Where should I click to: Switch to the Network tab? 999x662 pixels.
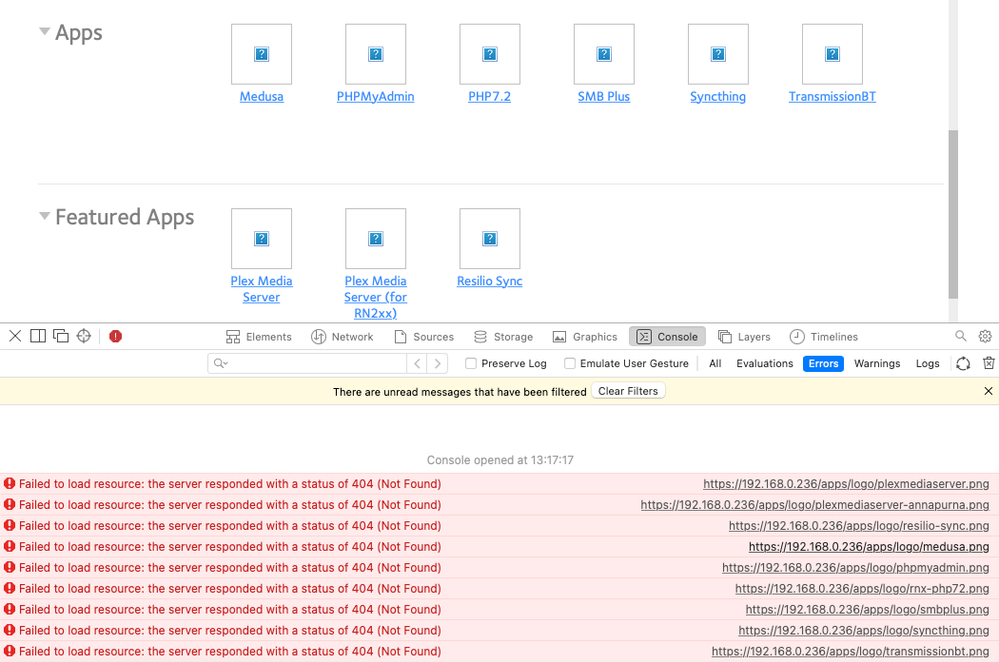(342, 336)
